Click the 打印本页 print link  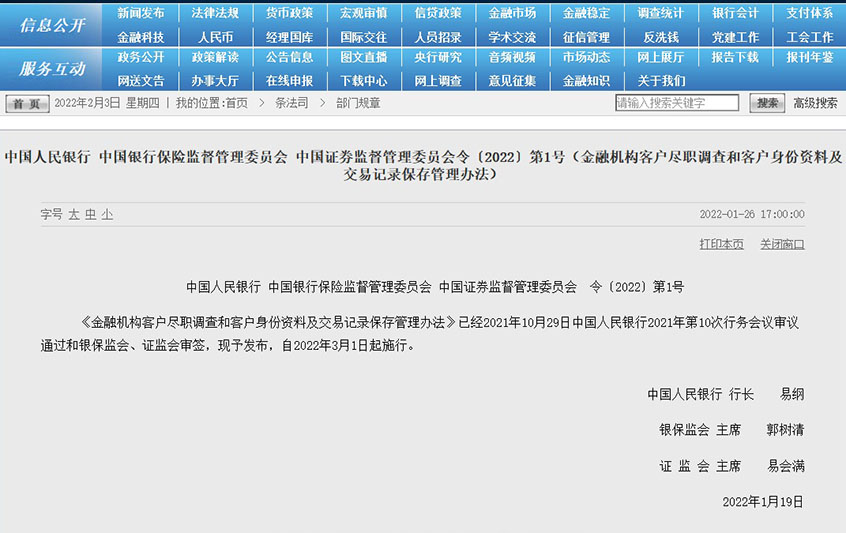point(721,244)
